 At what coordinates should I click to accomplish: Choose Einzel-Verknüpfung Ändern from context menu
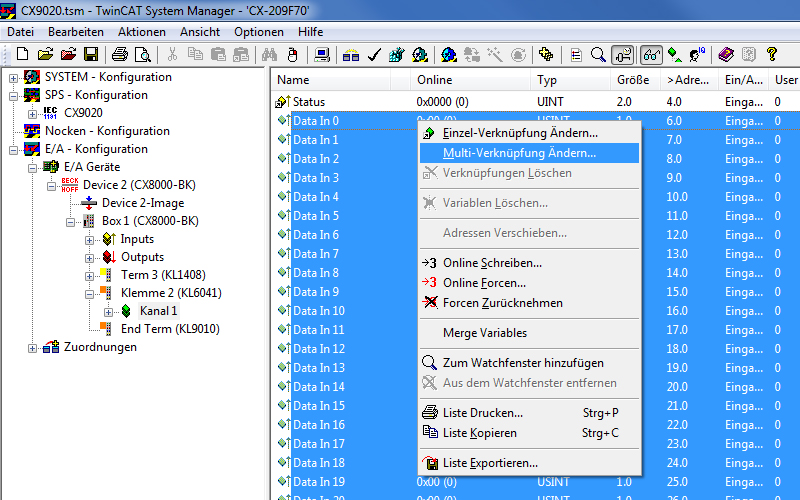pos(529,133)
